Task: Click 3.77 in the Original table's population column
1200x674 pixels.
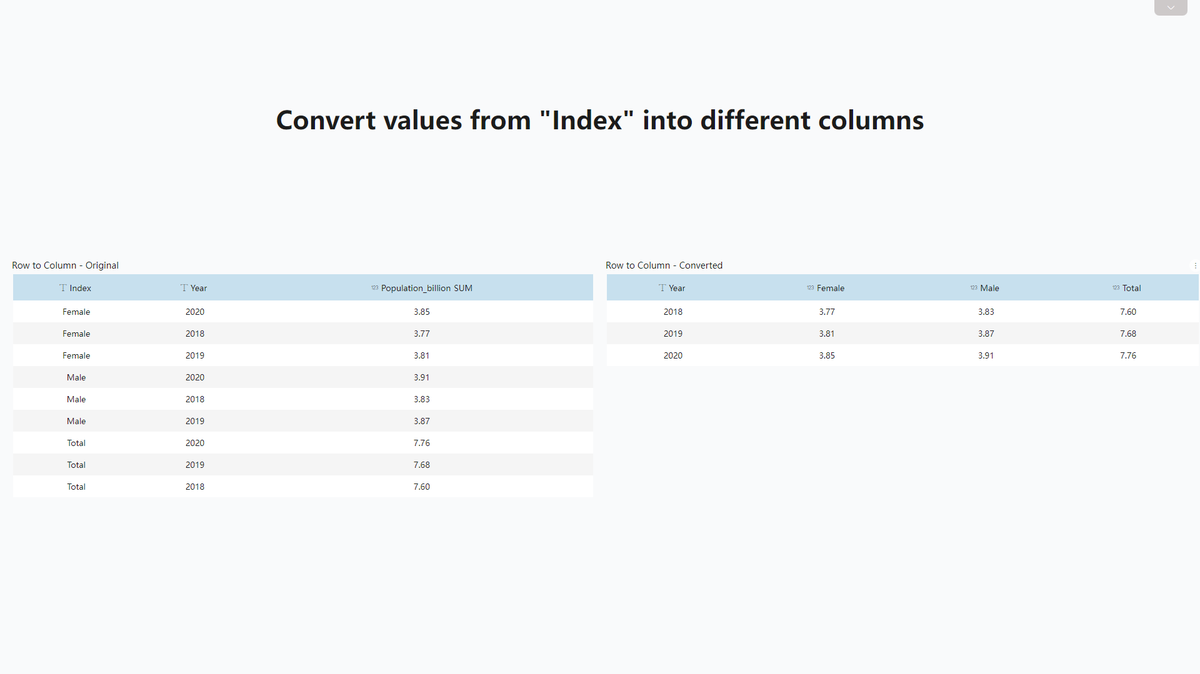Action: (x=422, y=334)
